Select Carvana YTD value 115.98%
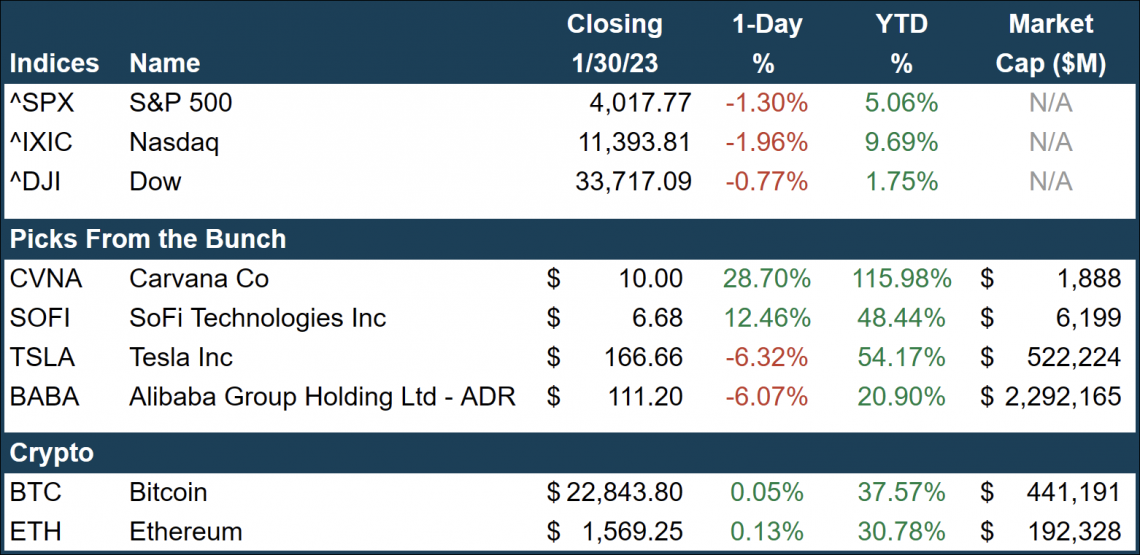This screenshot has height=555, width=1140. 897,278
